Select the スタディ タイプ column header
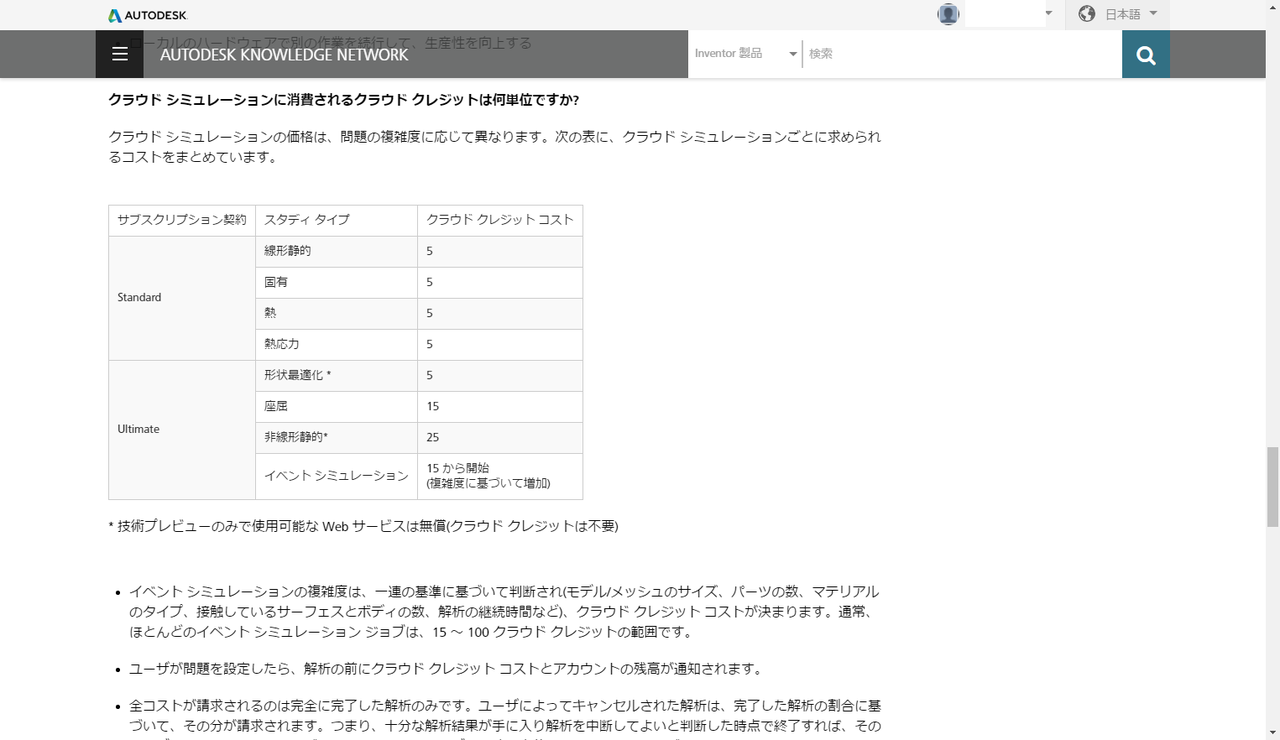 tap(337, 220)
